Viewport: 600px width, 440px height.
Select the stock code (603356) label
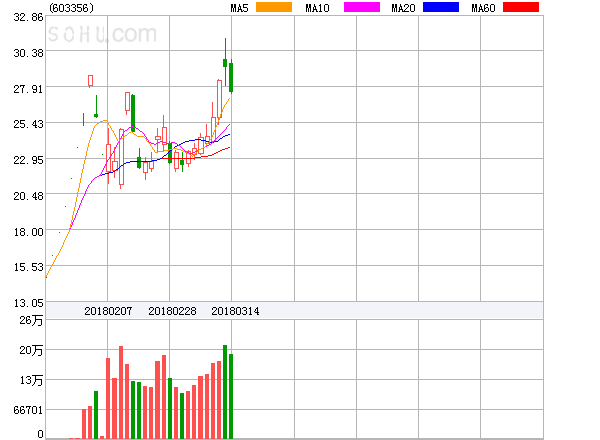click(72, 8)
